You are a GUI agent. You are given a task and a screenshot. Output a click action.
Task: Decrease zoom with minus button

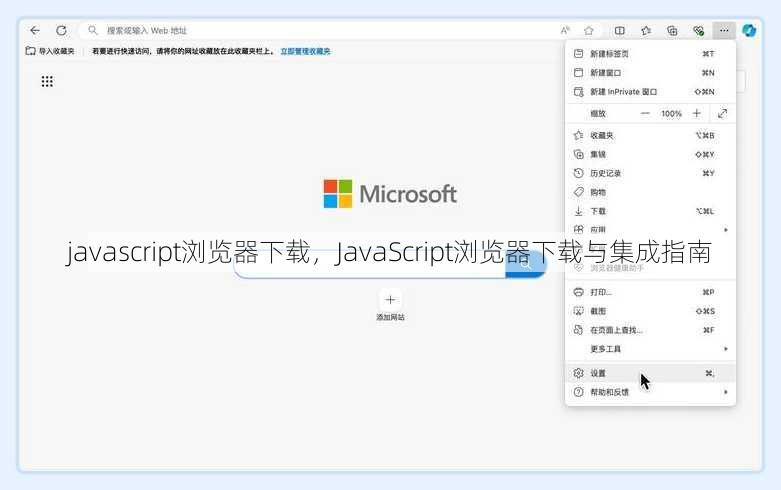point(645,114)
